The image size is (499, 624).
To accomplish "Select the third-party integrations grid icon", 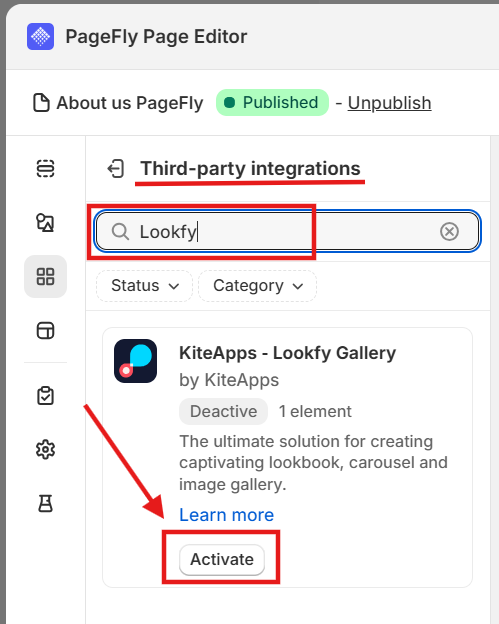I will [45, 277].
